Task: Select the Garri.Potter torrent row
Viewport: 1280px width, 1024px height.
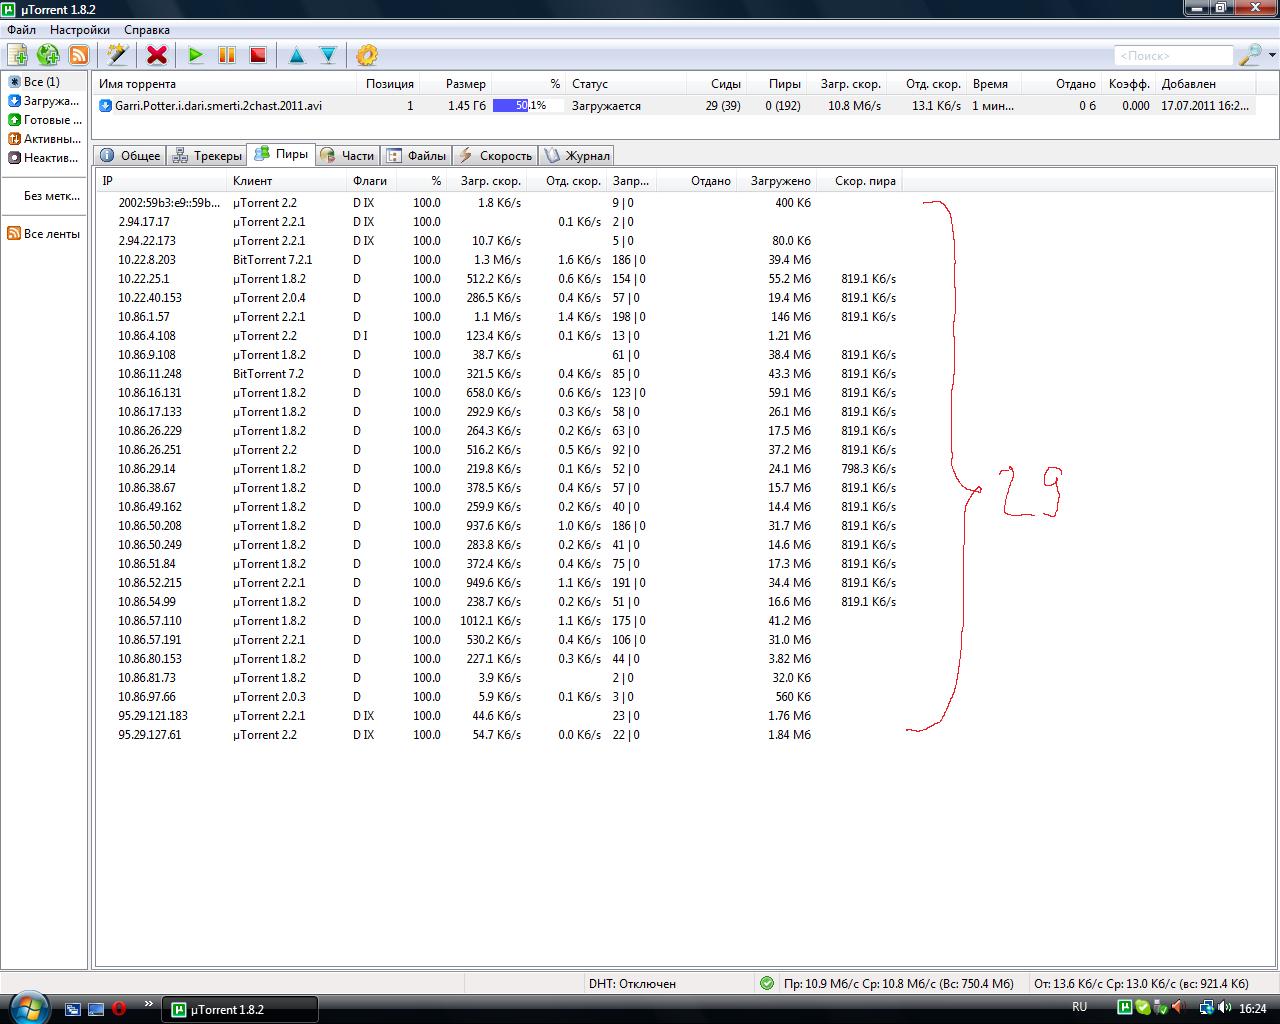Action: click(675, 105)
